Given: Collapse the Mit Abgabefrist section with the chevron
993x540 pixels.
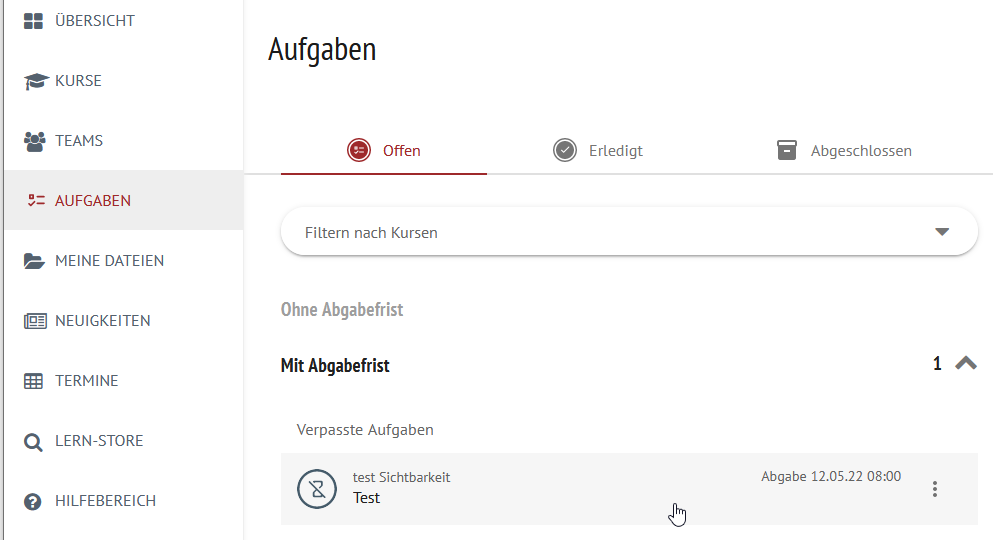Looking at the screenshot, I should (966, 363).
